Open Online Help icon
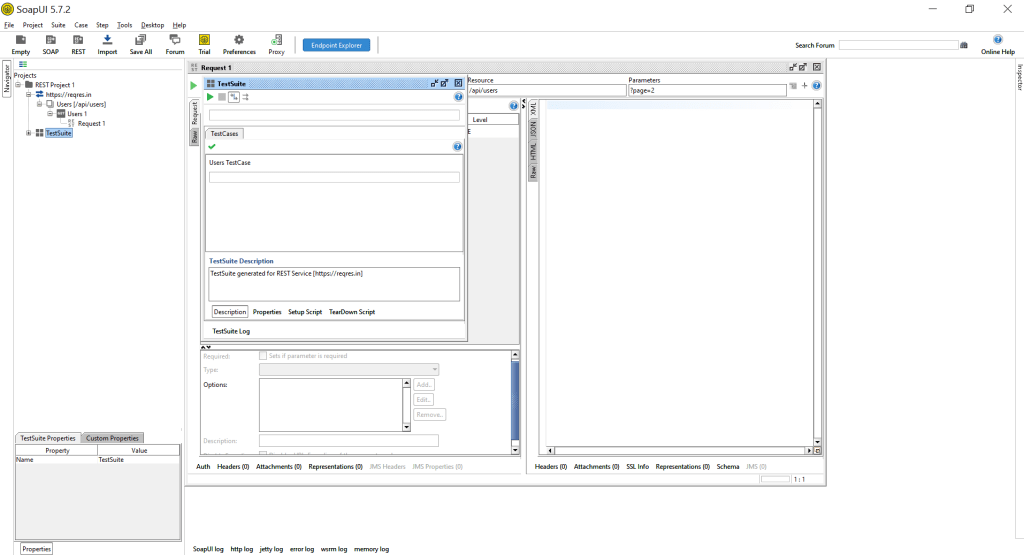The height and width of the screenshot is (555, 1024). (x=997, y=44)
